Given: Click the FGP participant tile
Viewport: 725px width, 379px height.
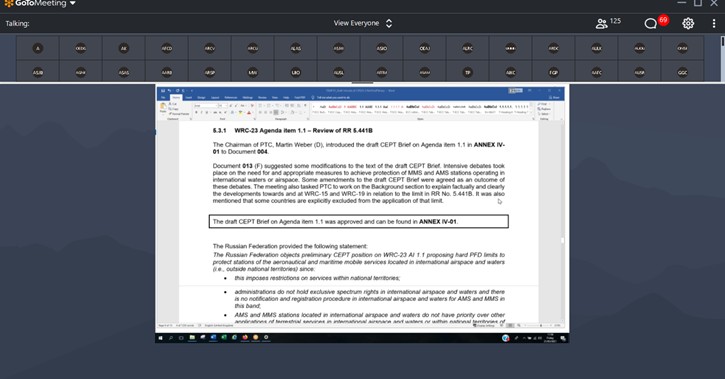Looking at the screenshot, I should pos(553,72).
